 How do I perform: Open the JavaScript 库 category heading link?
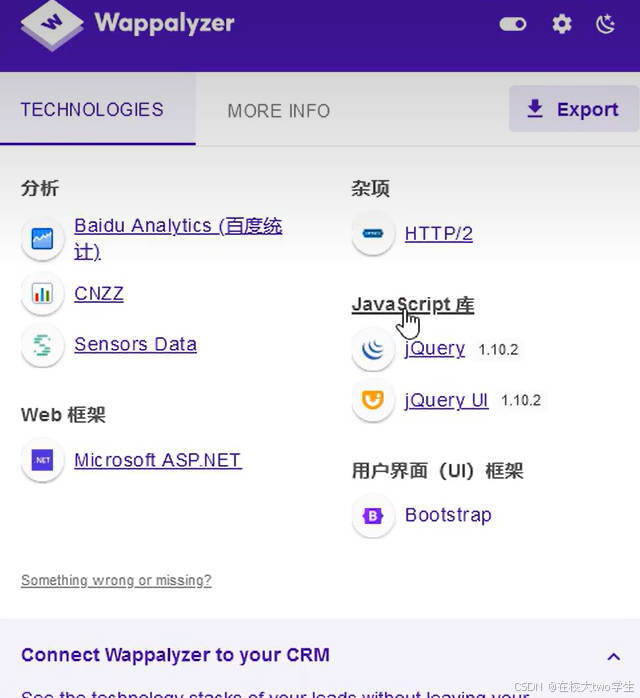pos(413,305)
